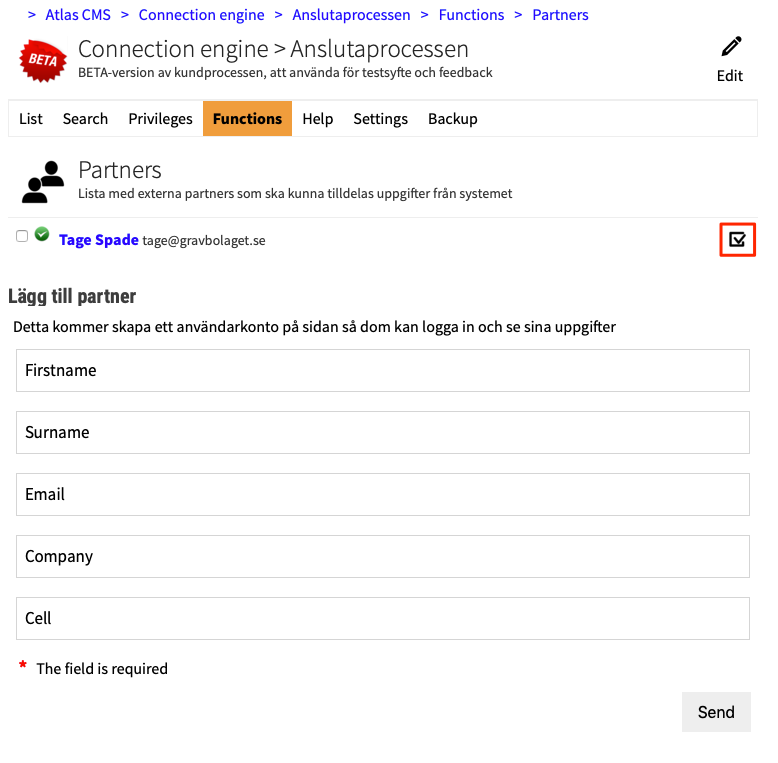This screenshot has width=778, height=763.
Task: Go to the Search tab
Action: pos(85,119)
